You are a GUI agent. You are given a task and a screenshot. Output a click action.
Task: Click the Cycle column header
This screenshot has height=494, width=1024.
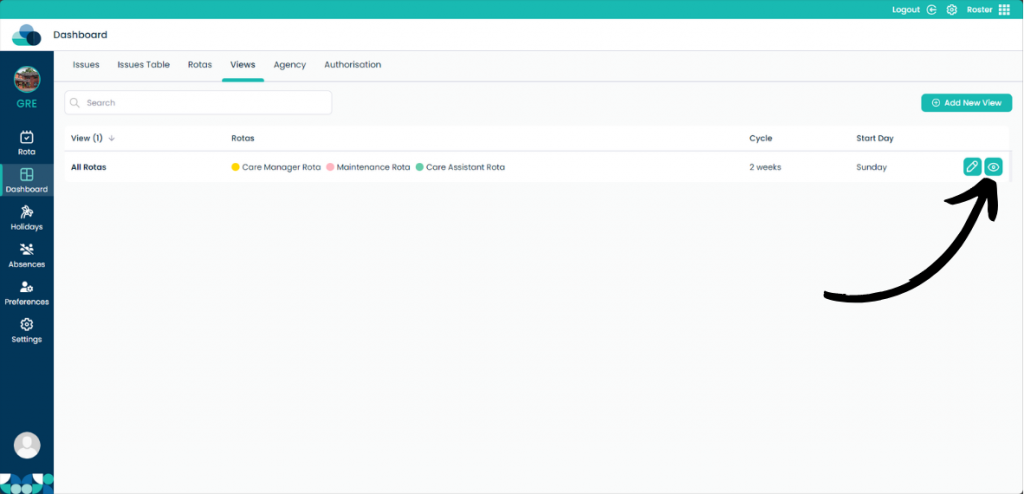[x=761, y=139]
